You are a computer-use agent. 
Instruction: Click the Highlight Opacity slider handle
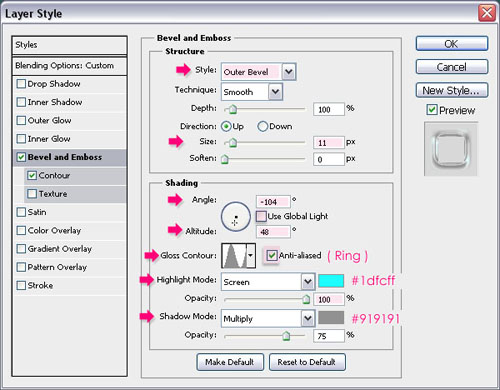[x=306, y=299]
